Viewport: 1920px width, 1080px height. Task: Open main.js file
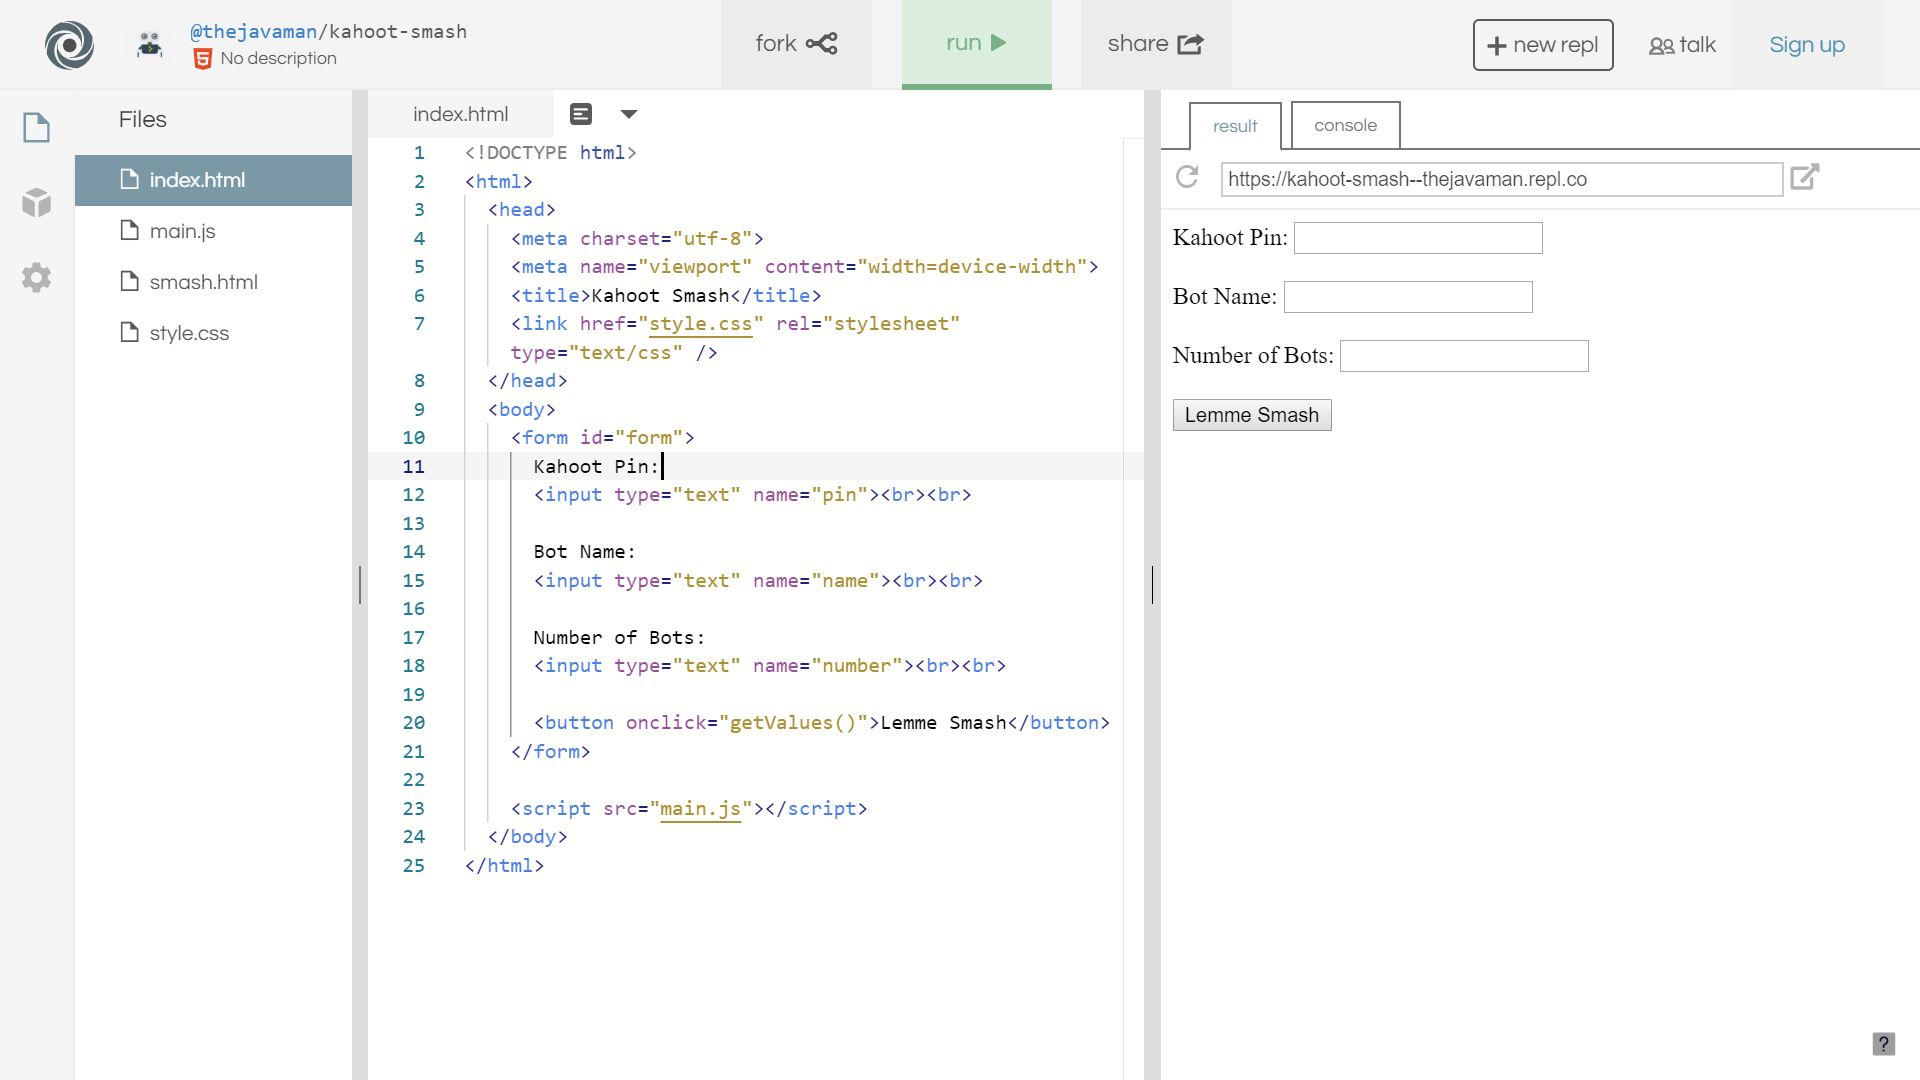click(x=213, y=231)
